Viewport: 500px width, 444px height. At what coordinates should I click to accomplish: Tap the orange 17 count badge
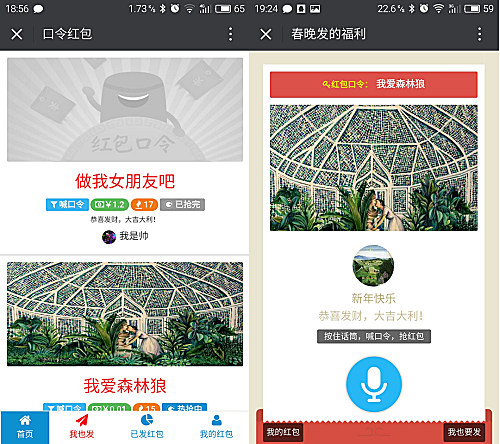point(144,204)
